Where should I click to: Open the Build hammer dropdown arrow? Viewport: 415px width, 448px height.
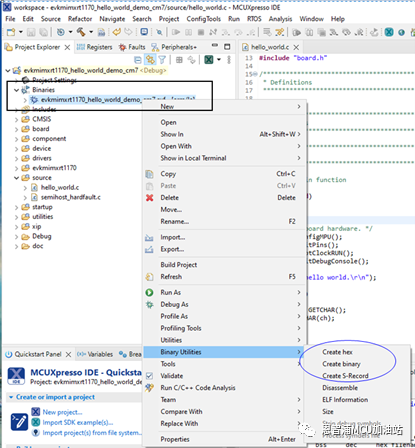[x=91, y=32]
